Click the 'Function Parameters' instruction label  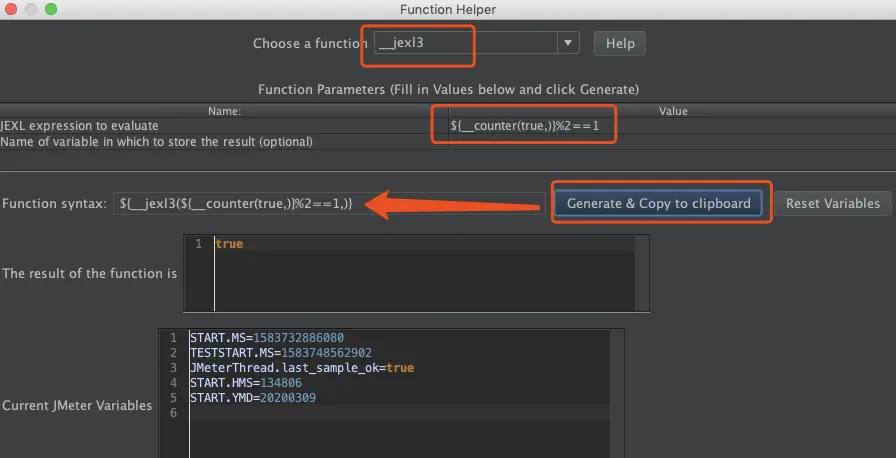click(x=448, y=90)
